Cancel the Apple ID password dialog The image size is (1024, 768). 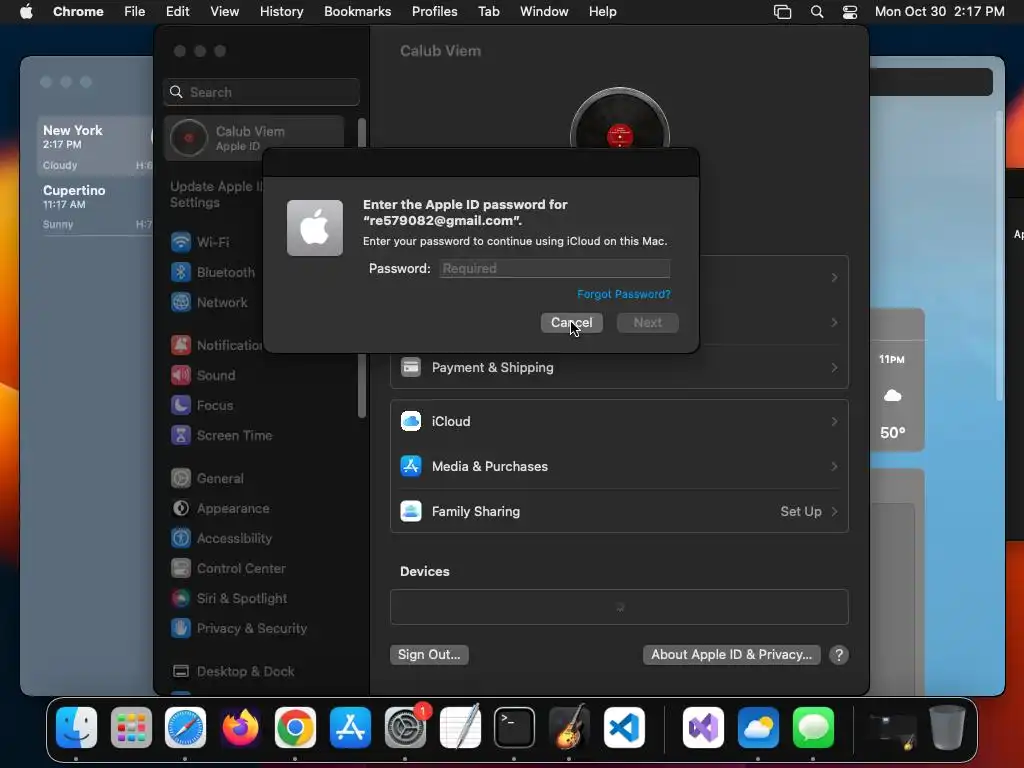(x=571, y=323)
